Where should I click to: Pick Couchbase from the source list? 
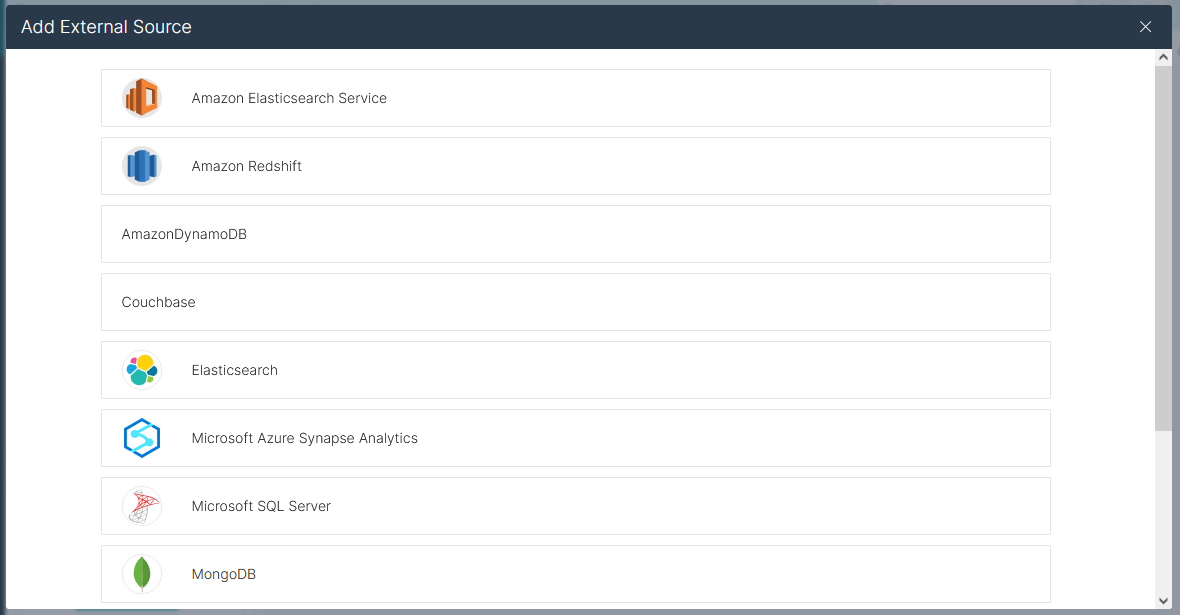[x=159, y=302]
